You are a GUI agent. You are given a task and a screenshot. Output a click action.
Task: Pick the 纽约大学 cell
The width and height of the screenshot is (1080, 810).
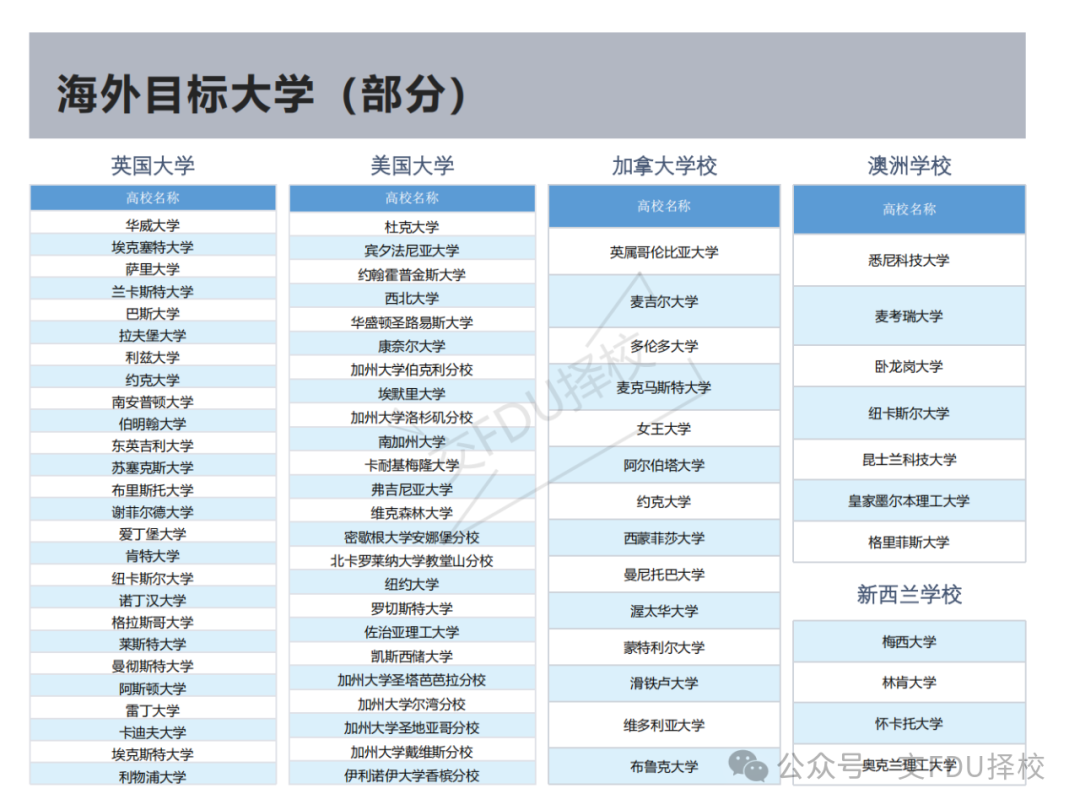(x=412, y=584)
